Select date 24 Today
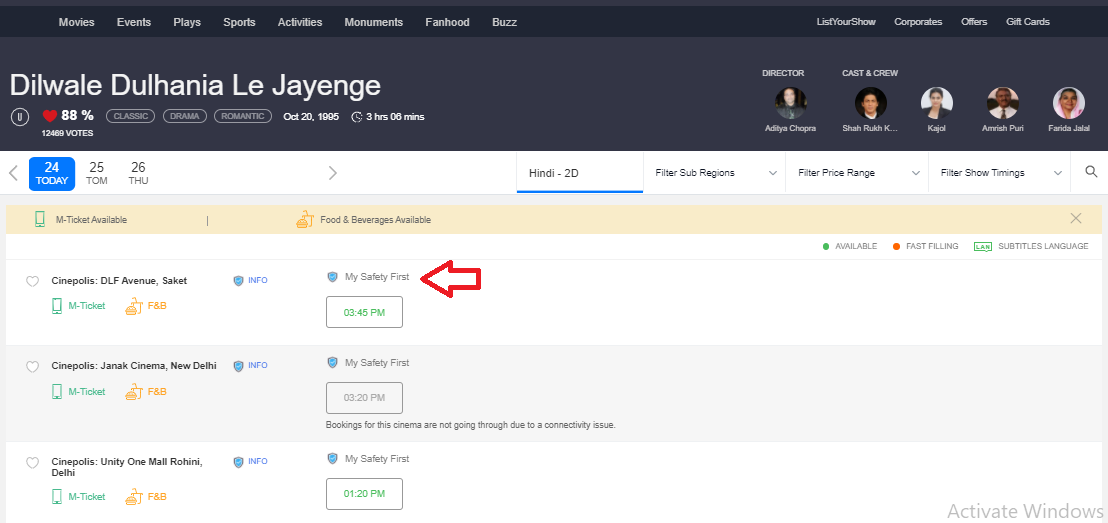Image resolution: width=1108 pixels, height=523 pixels. tap(52, 174)
